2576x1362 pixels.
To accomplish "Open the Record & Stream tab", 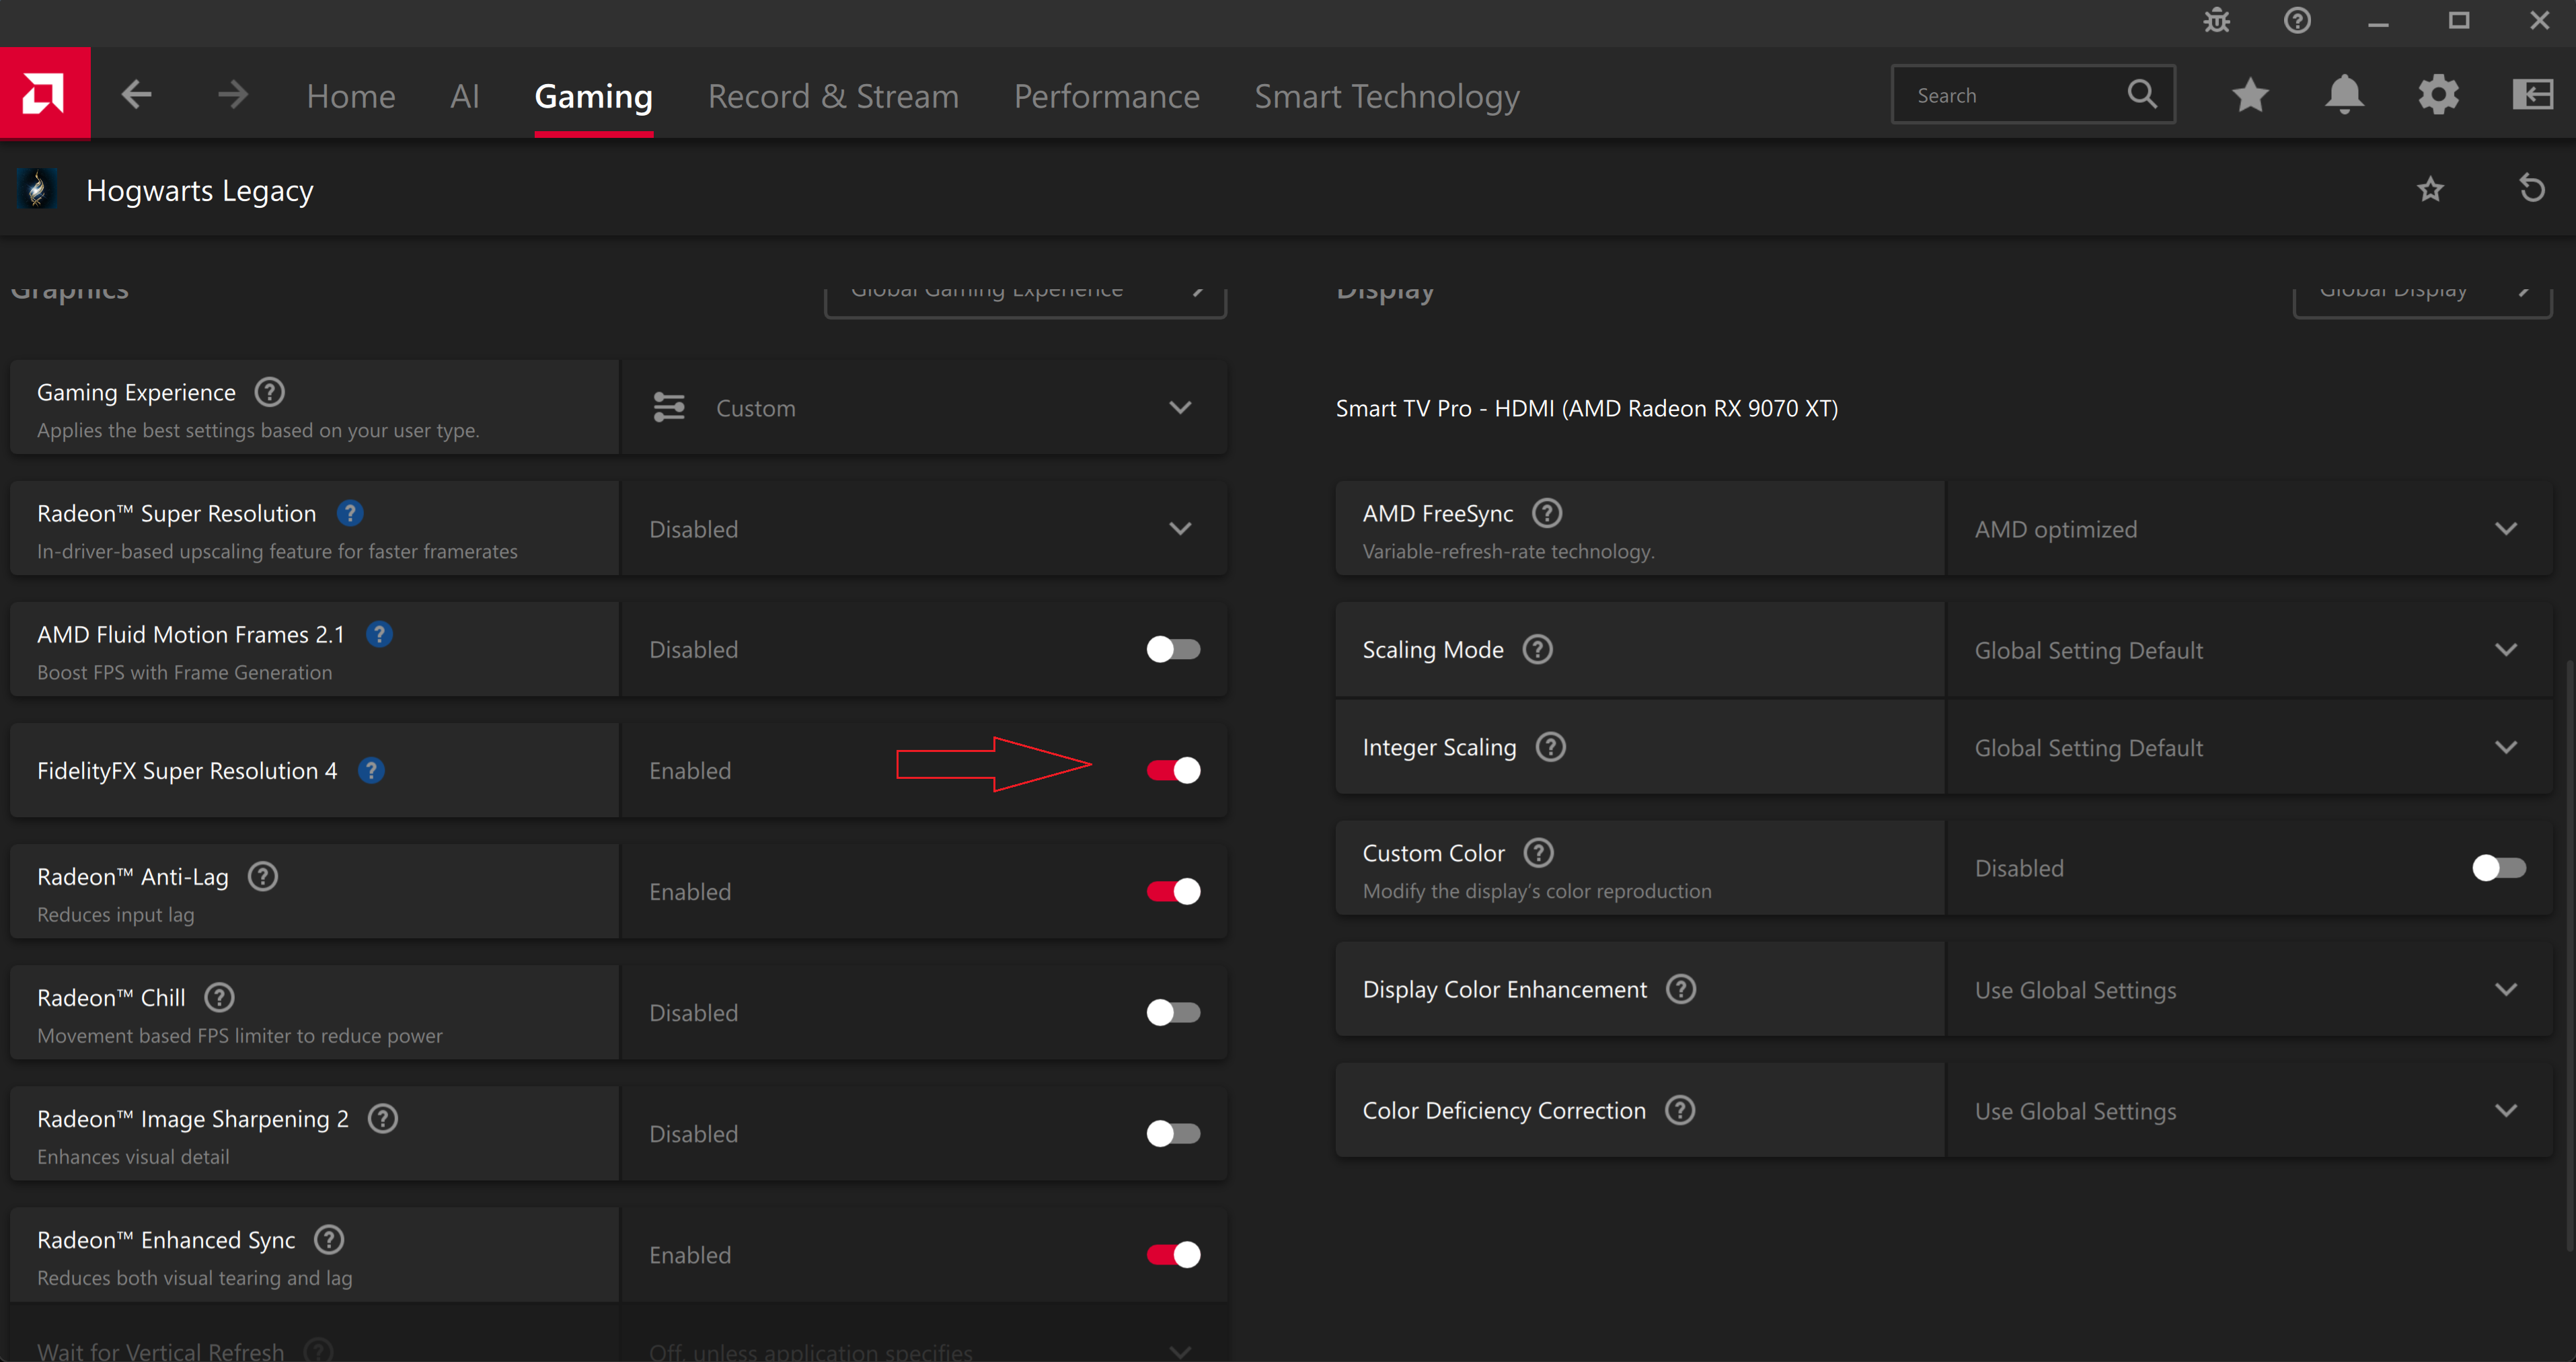I will tap(833, 96).
